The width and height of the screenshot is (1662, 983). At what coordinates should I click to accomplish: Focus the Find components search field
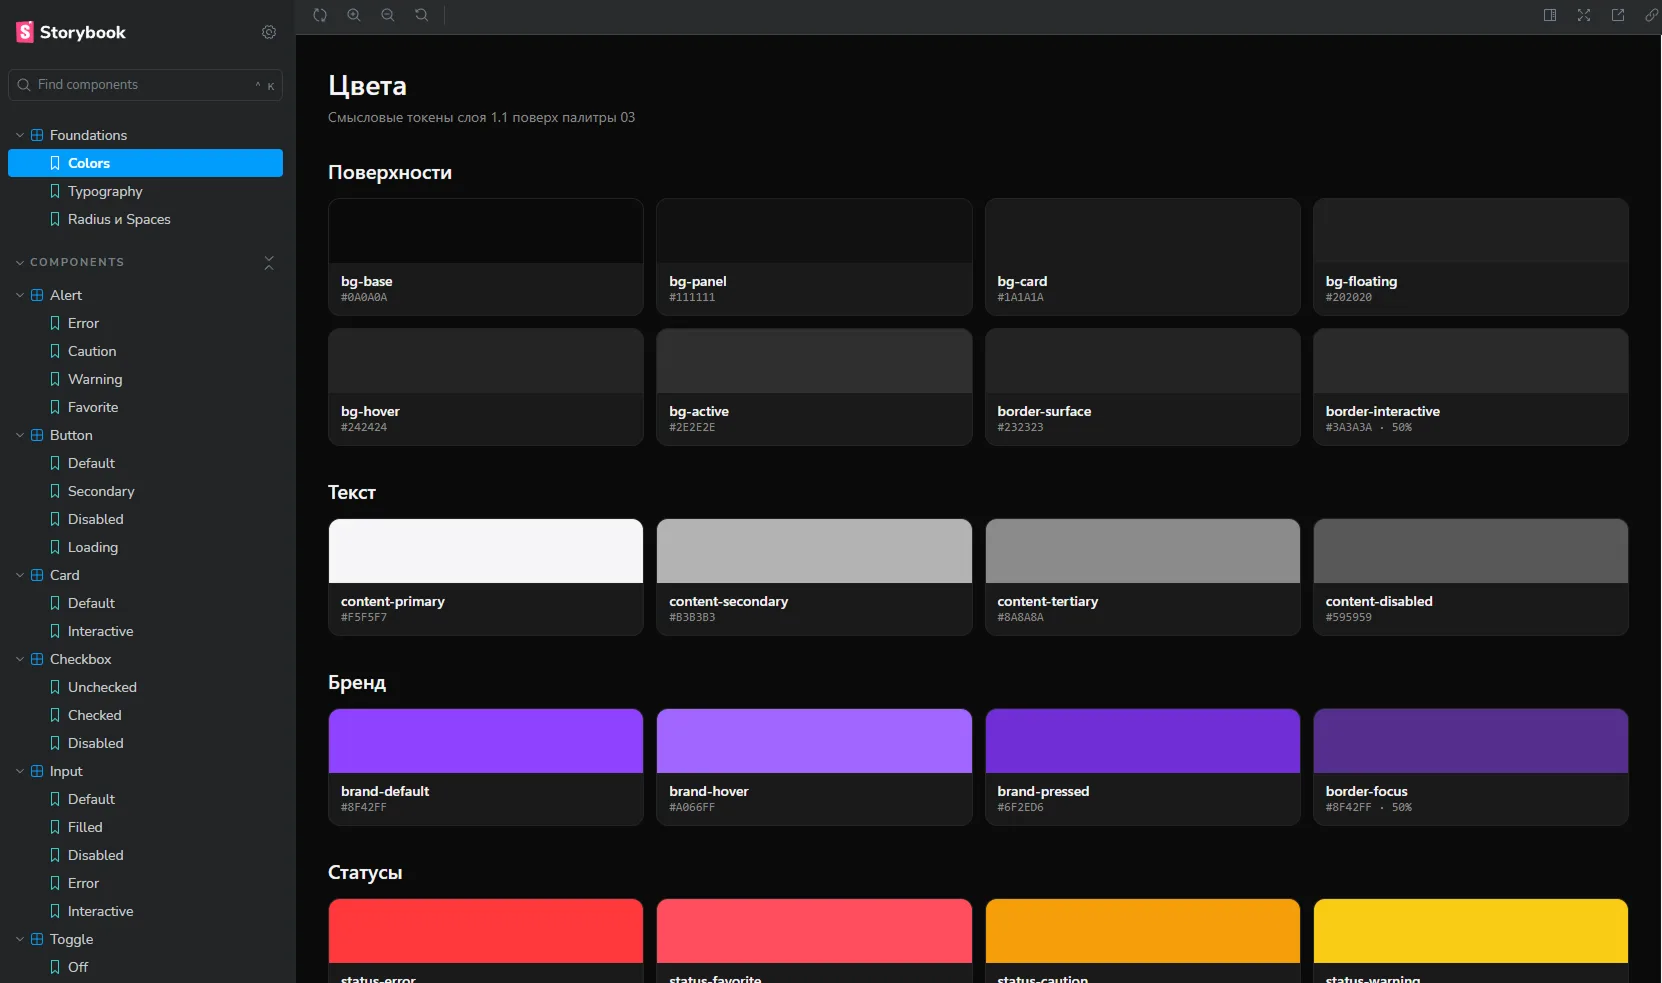click(145, 85)
